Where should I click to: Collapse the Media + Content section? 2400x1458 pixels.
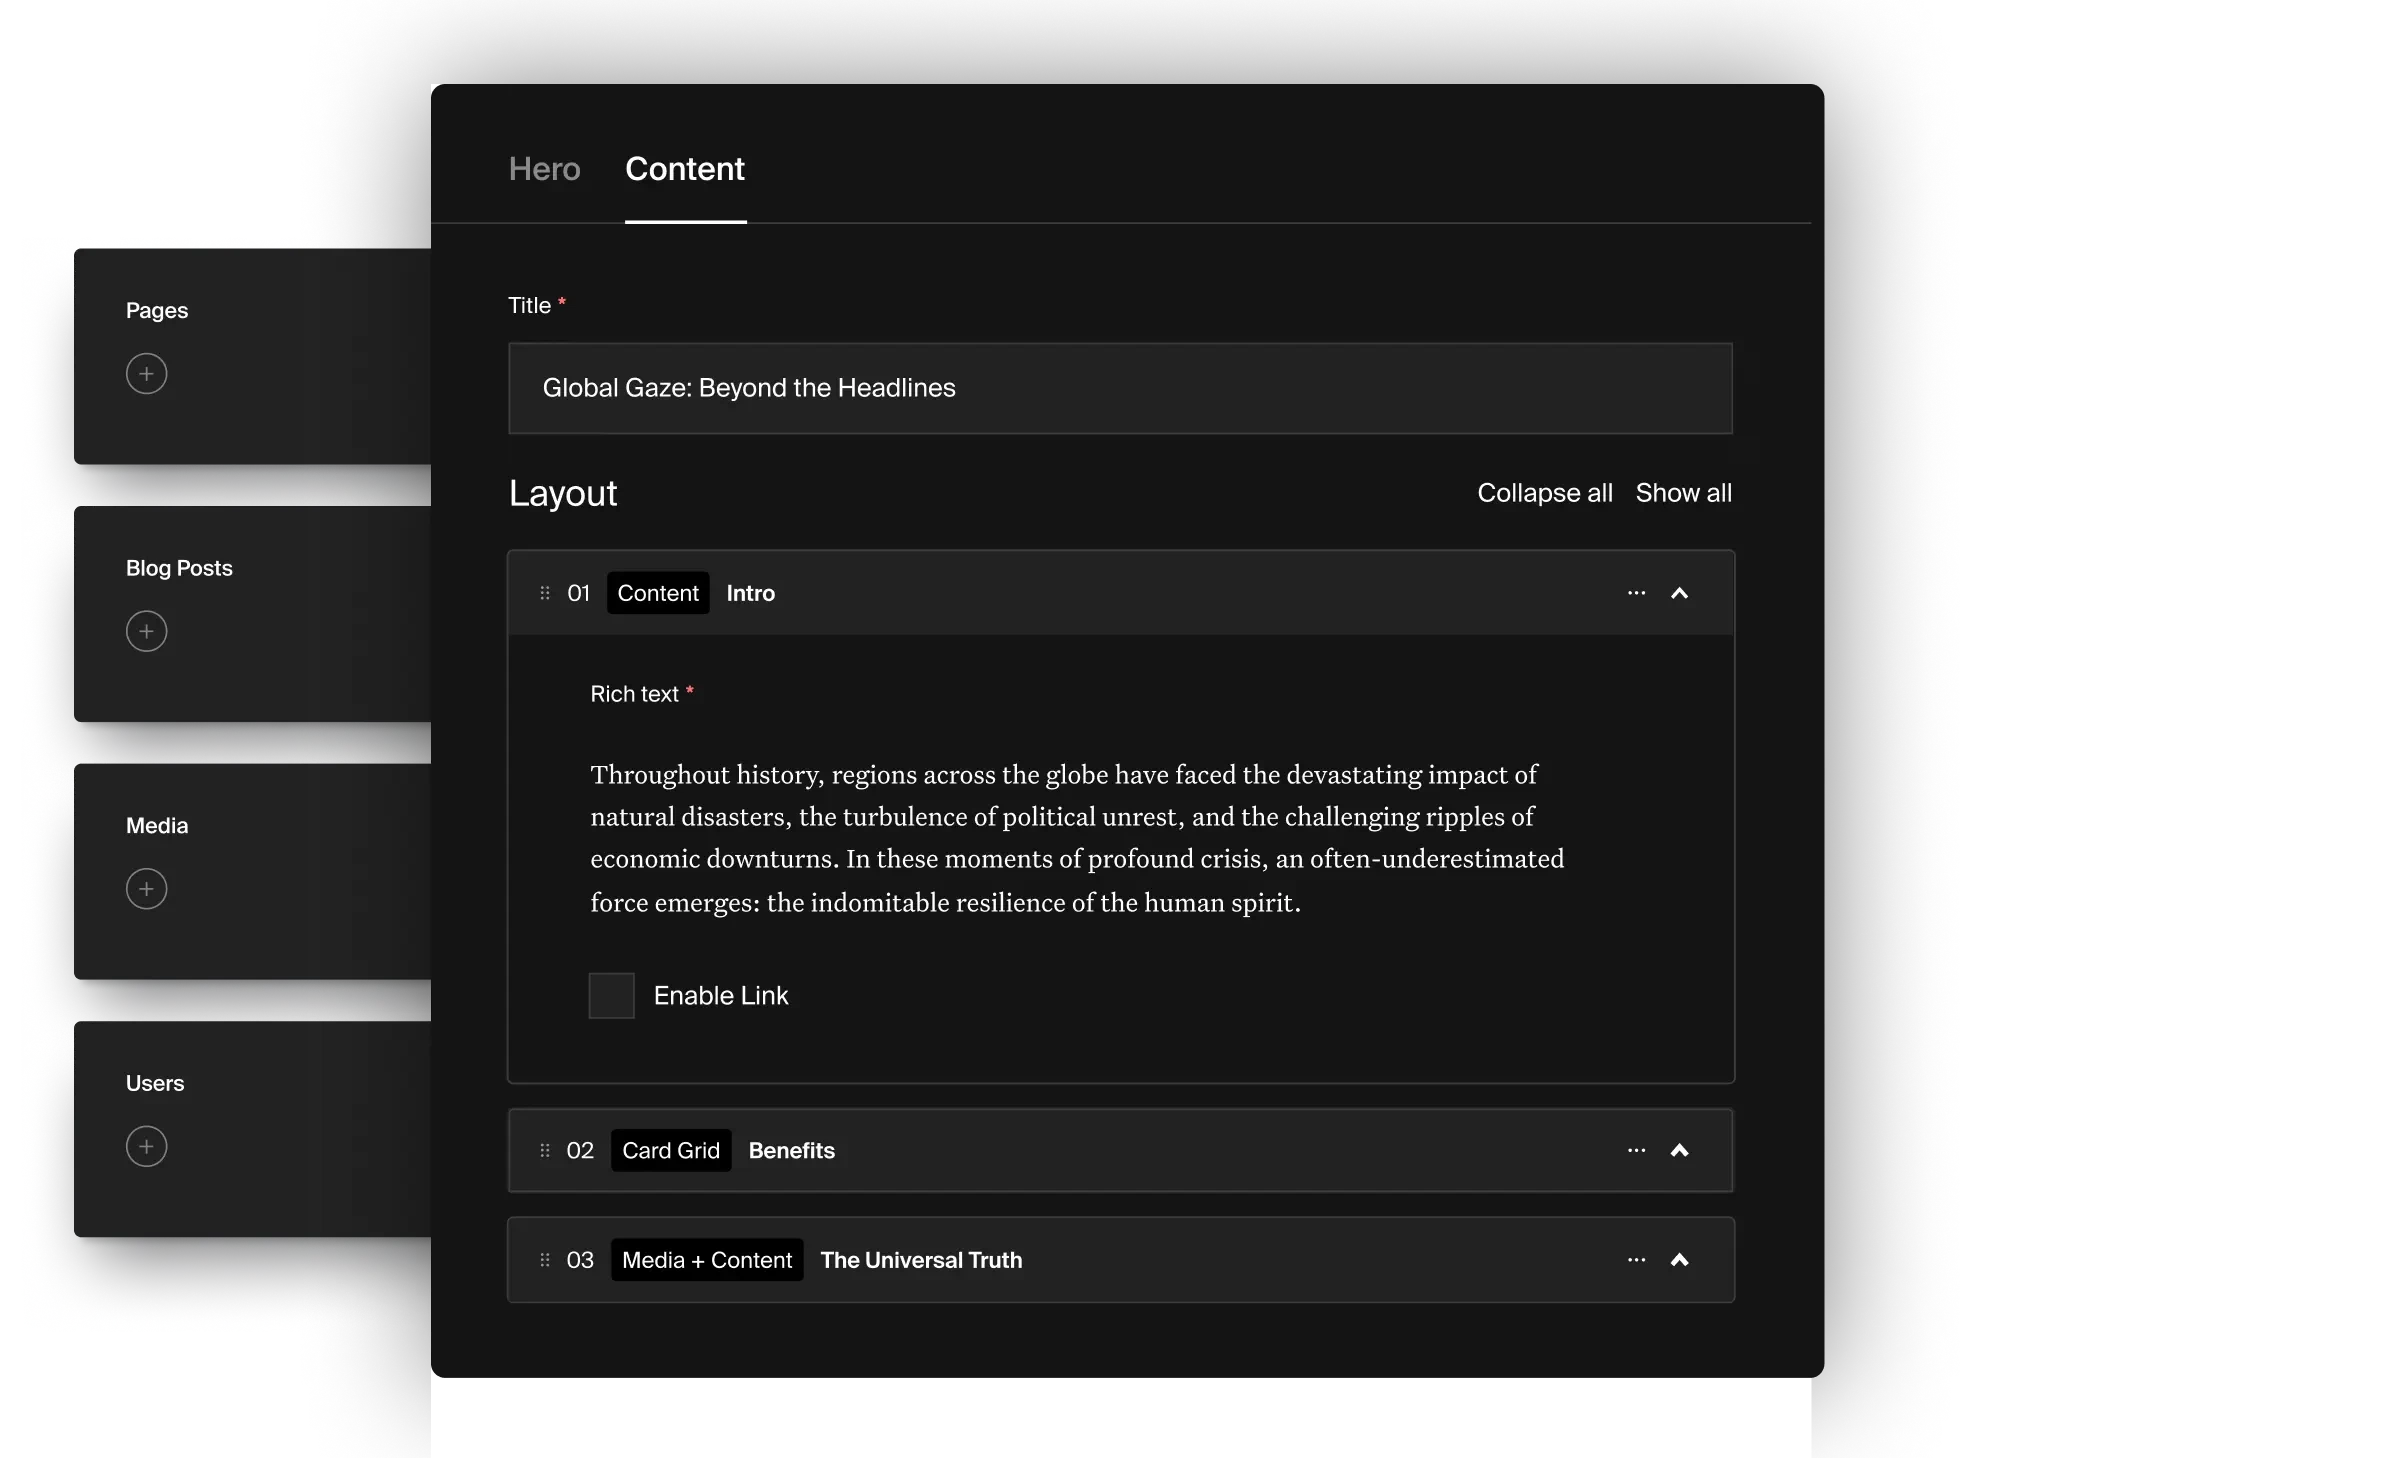point(1680,1257)
